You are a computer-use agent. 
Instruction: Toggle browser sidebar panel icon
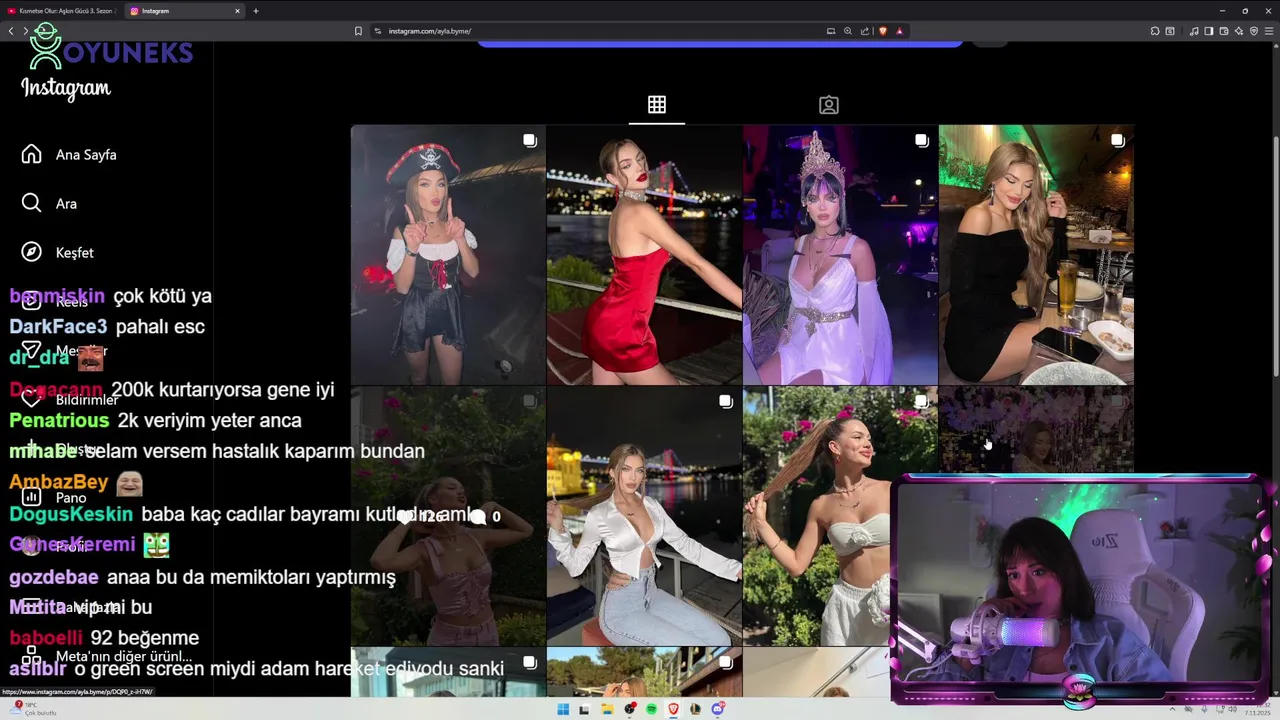pyautogui.click(x=1209, y=31)
